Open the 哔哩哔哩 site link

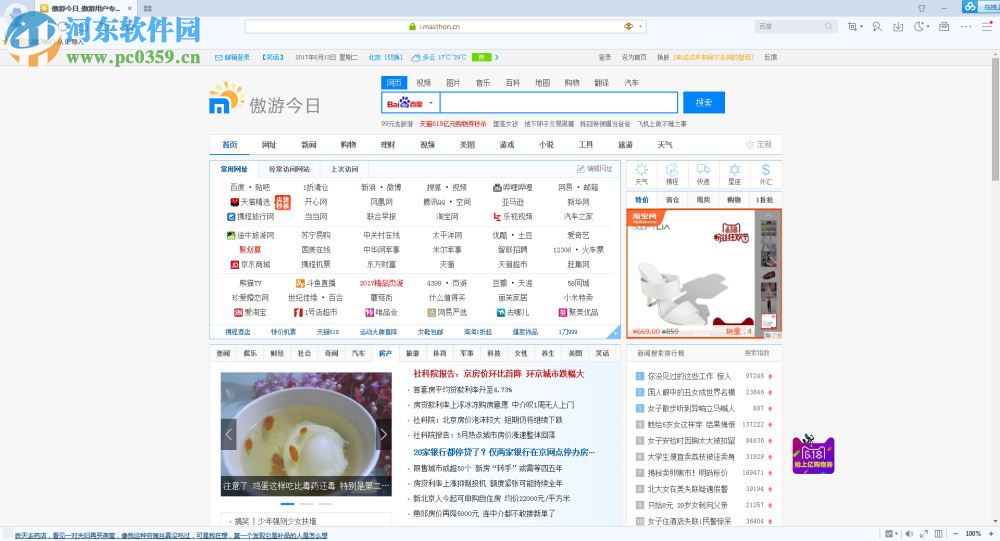(512, 188)
